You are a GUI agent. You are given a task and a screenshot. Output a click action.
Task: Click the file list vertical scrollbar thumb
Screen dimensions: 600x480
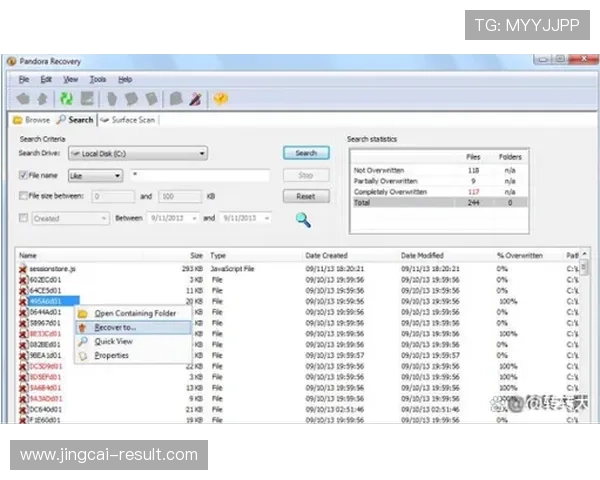pyautogui.click(x=584, y=267)
